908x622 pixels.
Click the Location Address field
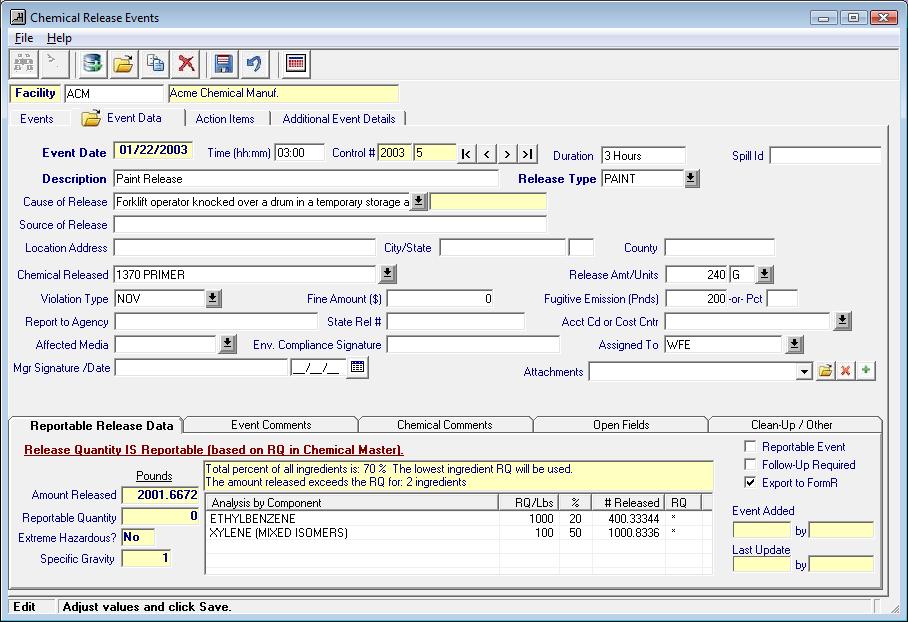(x=244, y=248)
